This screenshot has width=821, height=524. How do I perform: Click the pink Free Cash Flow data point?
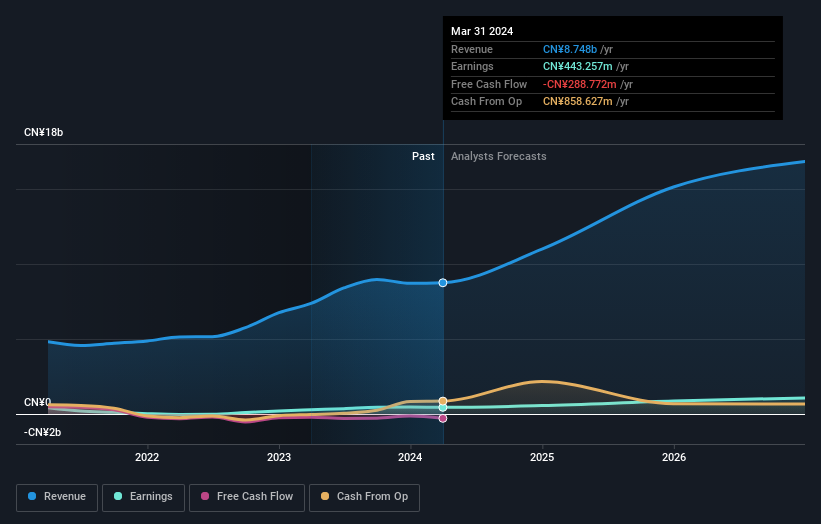443,418
